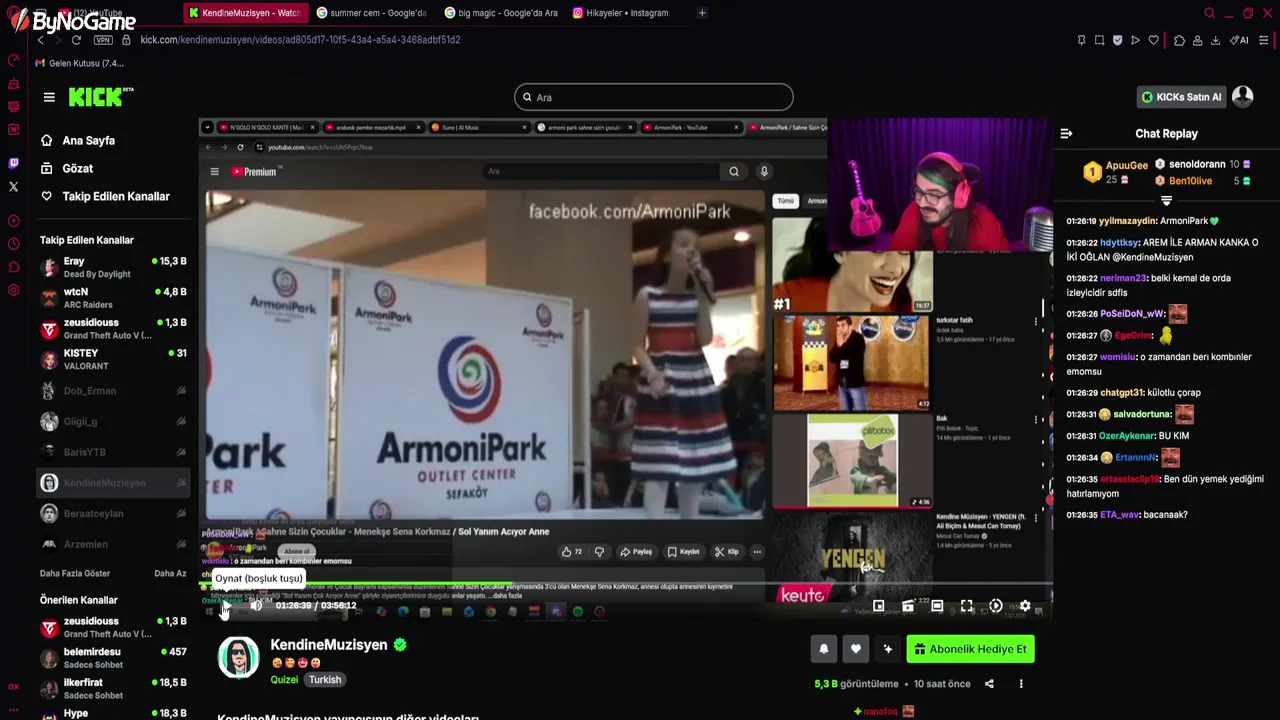
Task: Click the sparkle subscribe icon button
Action: click(x=887, y=649)
